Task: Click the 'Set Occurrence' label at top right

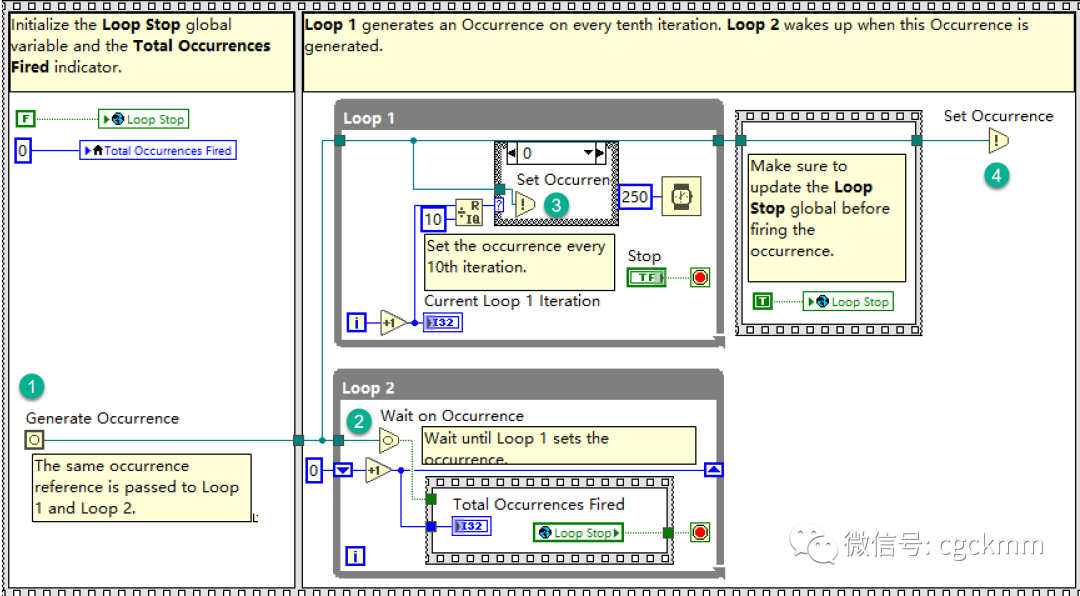Action: [x=998, y=116]
